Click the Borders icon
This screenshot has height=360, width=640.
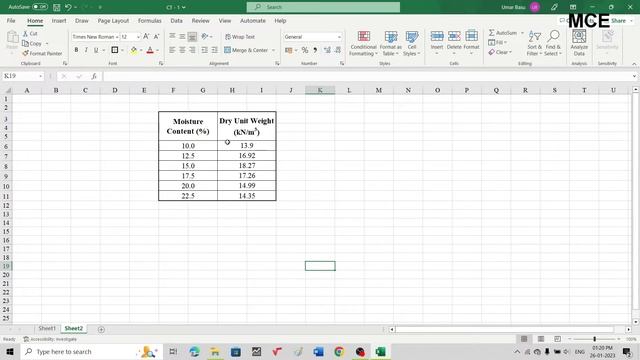[x=115, y=50]
